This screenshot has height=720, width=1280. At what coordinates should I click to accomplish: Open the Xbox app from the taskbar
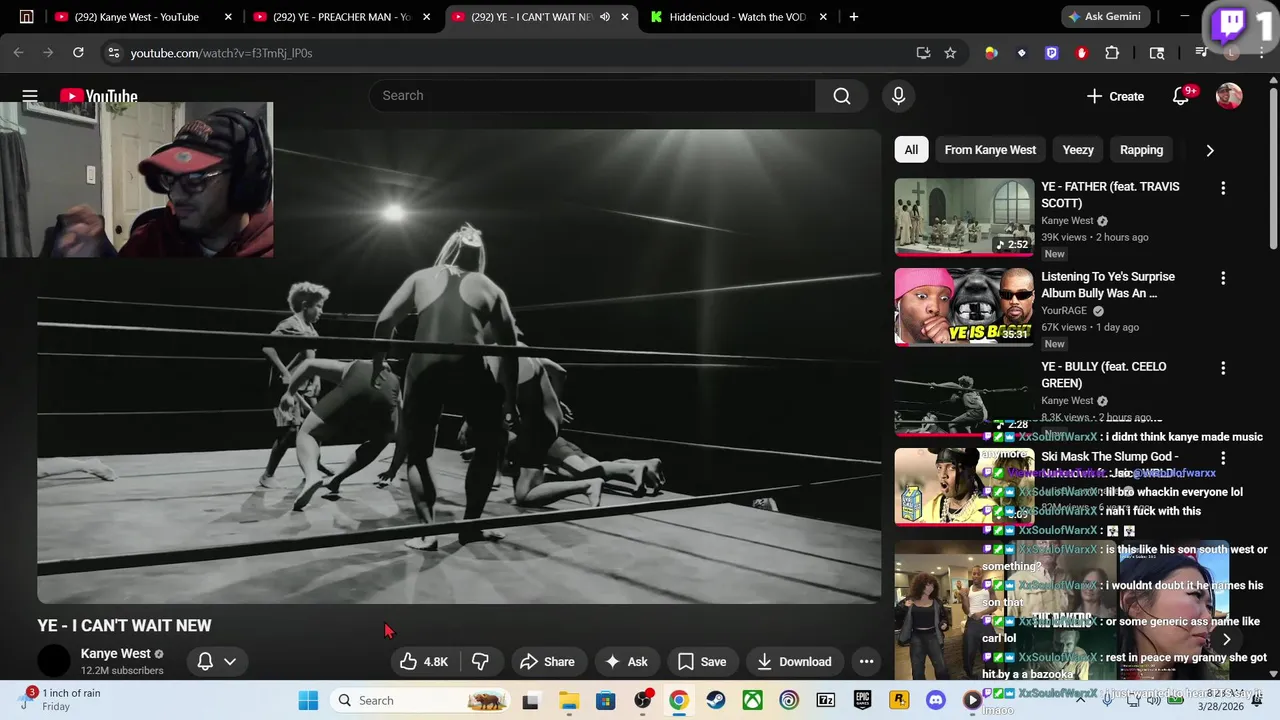pos(753,700)
